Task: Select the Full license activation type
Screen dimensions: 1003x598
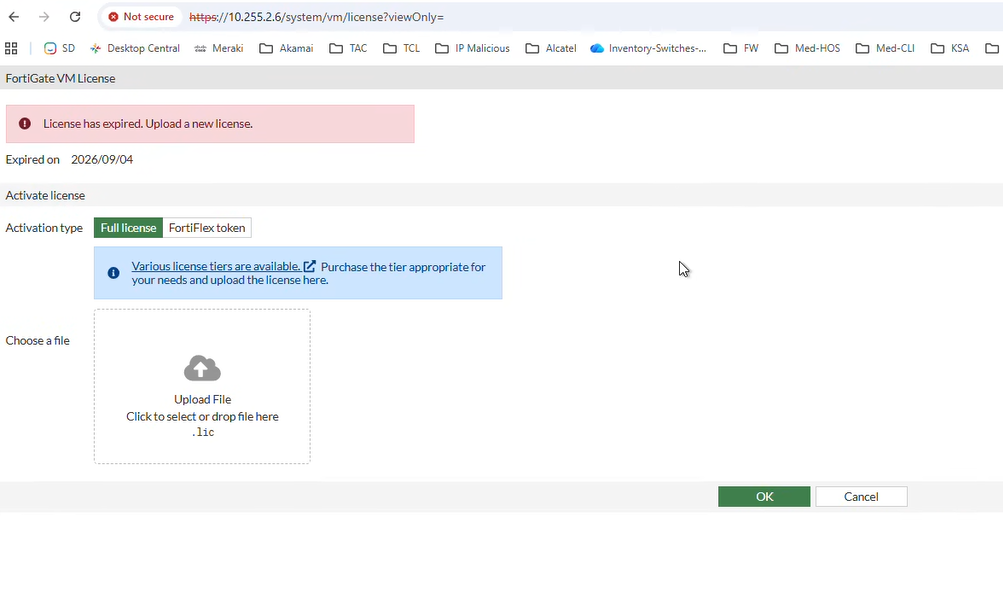Action: point(128,228)
